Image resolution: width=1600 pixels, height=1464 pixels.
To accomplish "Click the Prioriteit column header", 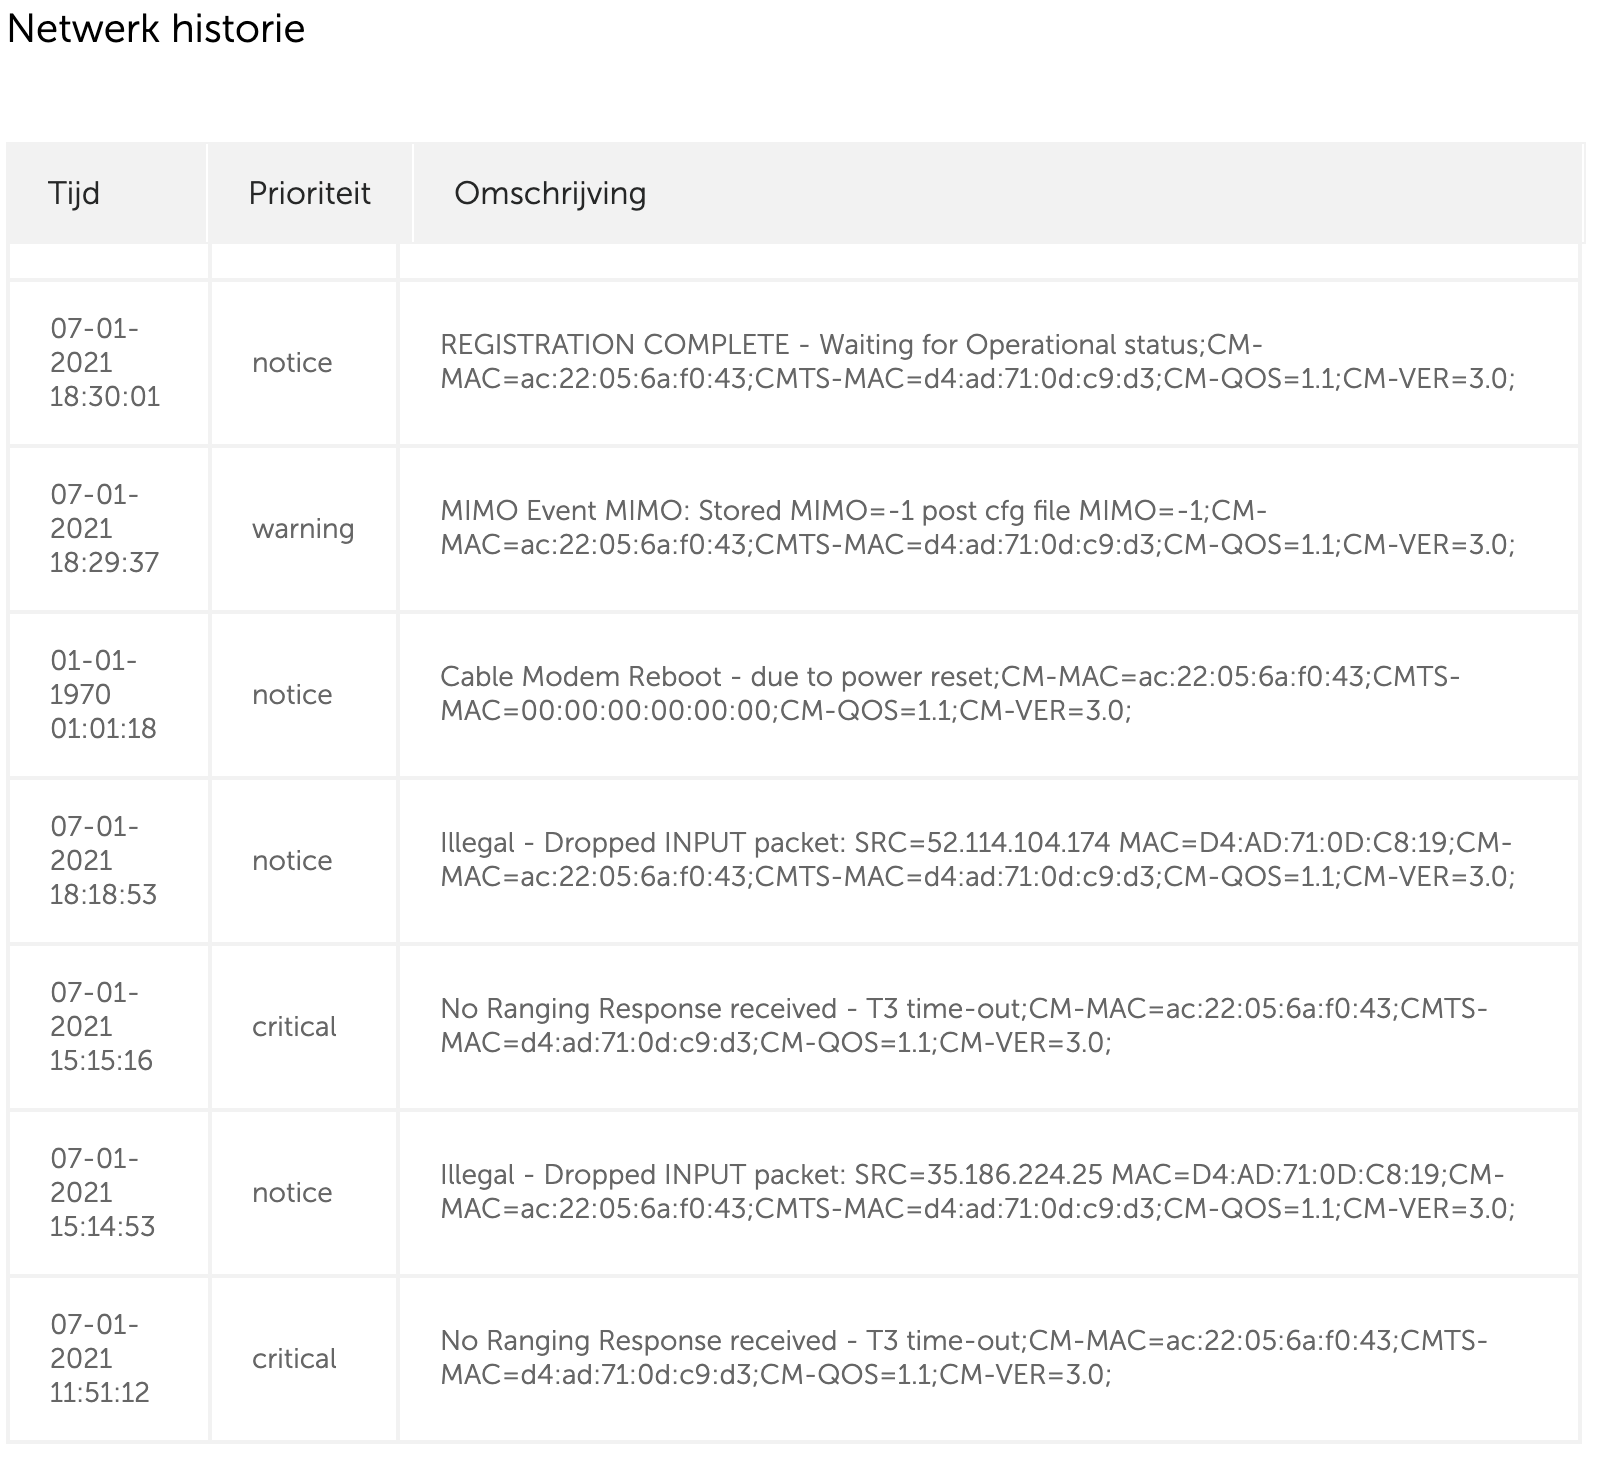I will click(x=309, y=193).
